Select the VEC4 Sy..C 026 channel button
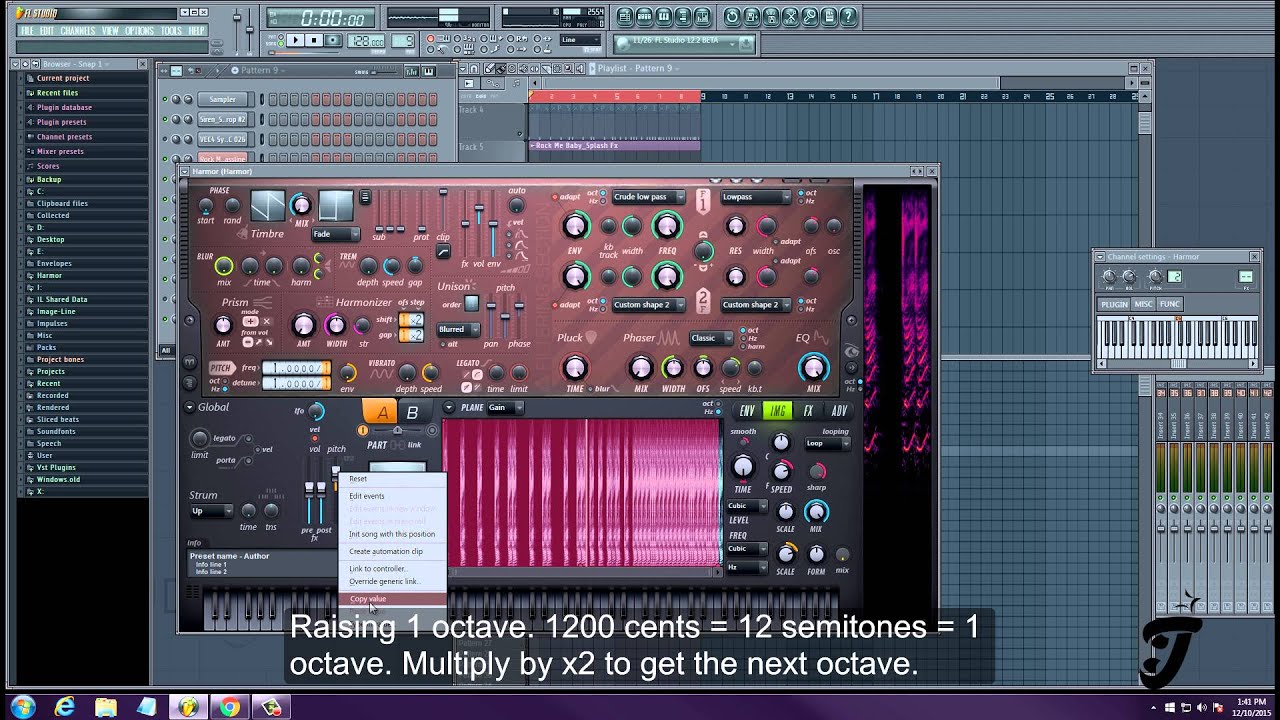 (x=224, y=139)
